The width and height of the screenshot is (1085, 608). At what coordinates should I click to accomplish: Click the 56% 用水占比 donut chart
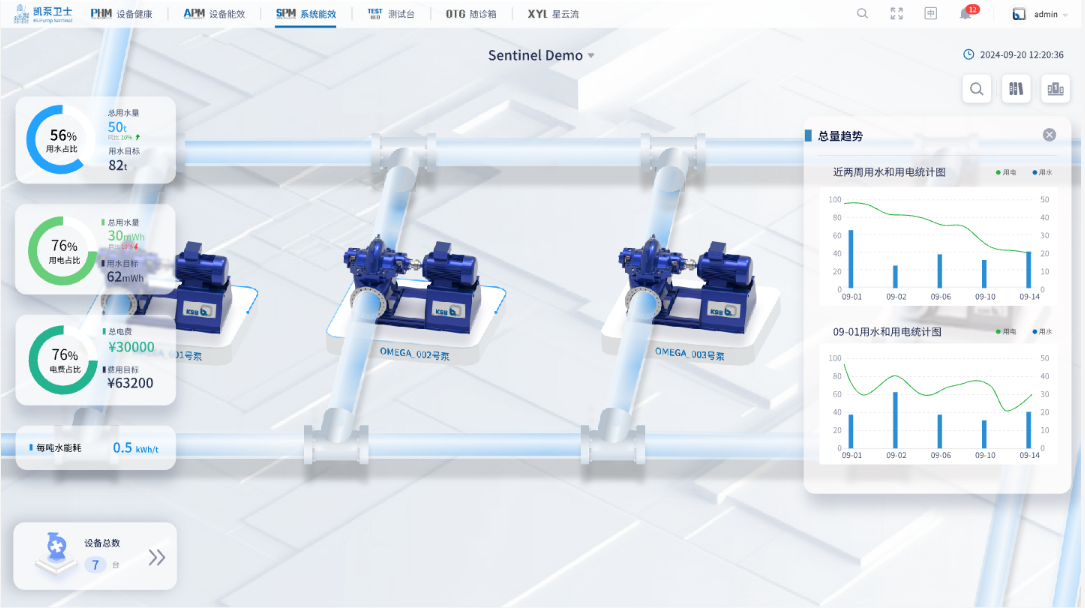pos(62,140)
